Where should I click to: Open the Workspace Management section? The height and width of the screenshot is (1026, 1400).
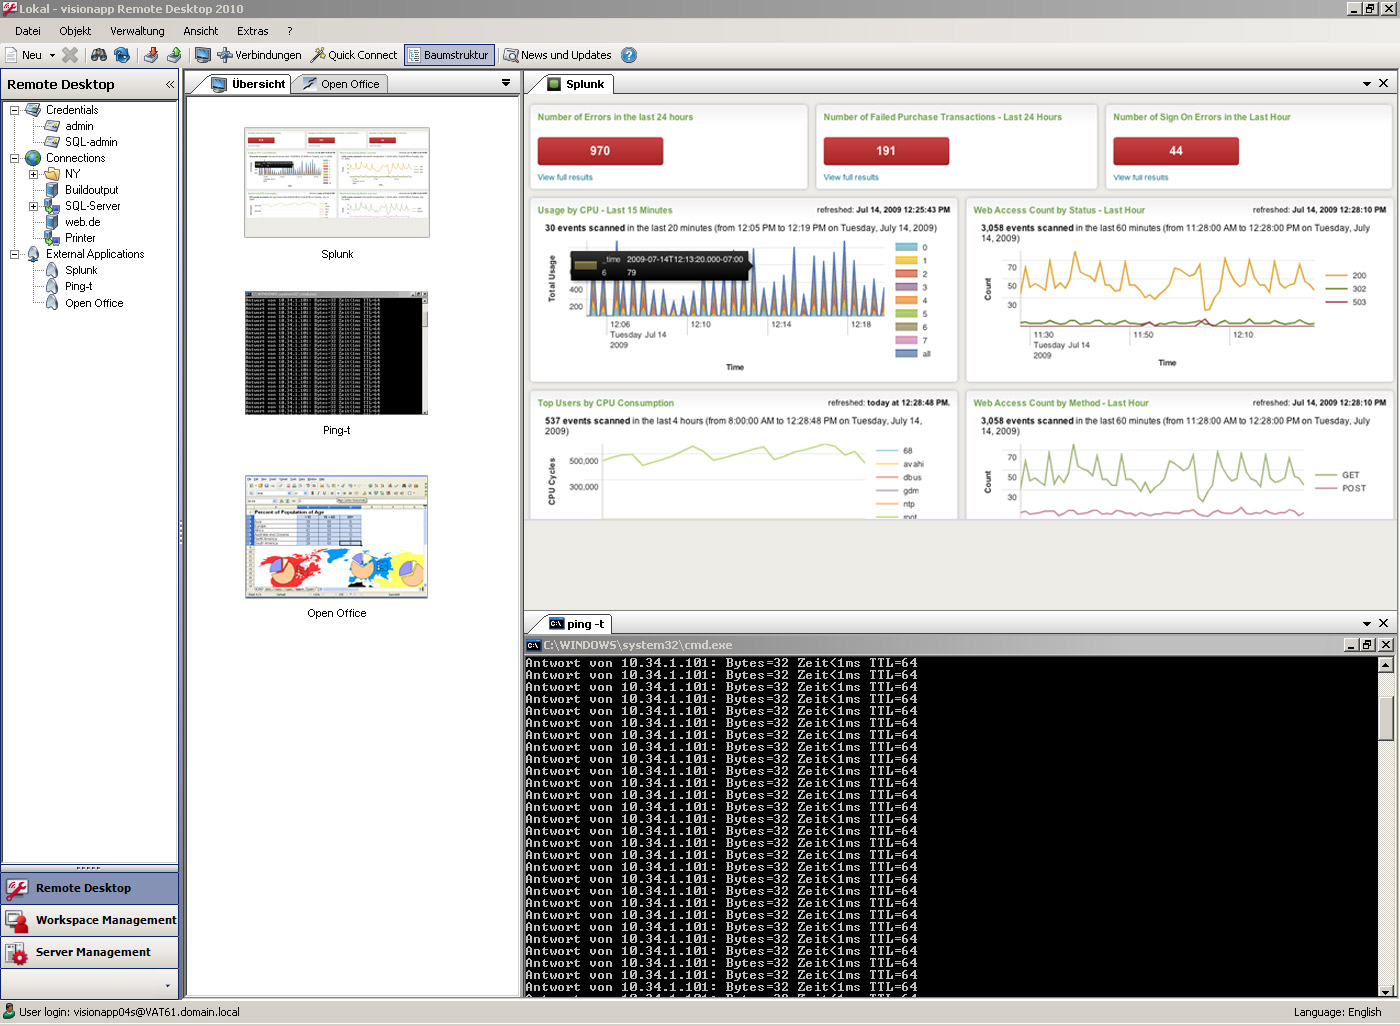[90, 920]
